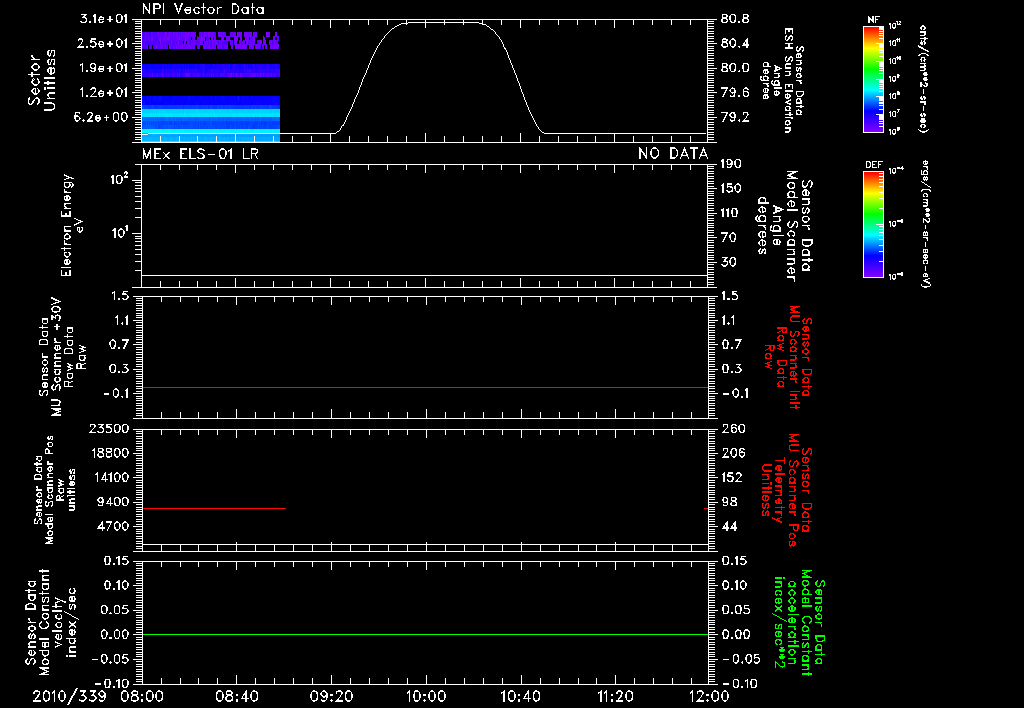This screenshot has width=1024, height=708.
Task: Click the "150" scanner angle axis value
Action: pyautogui.click(x=731, y=188)
